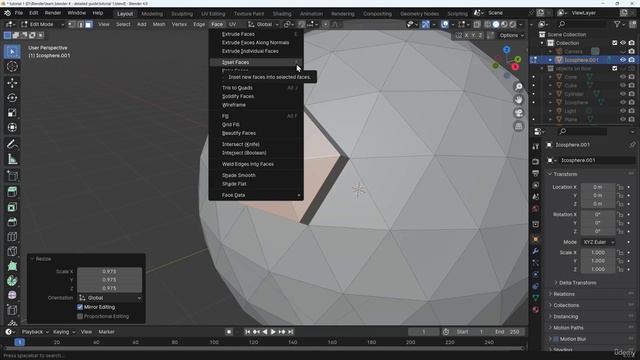Image resolution: width=640 pixels, height=360 pixels.
Task: Click the viewport pan hand icon
Action: pyautogui.click(x=518, y=100)
